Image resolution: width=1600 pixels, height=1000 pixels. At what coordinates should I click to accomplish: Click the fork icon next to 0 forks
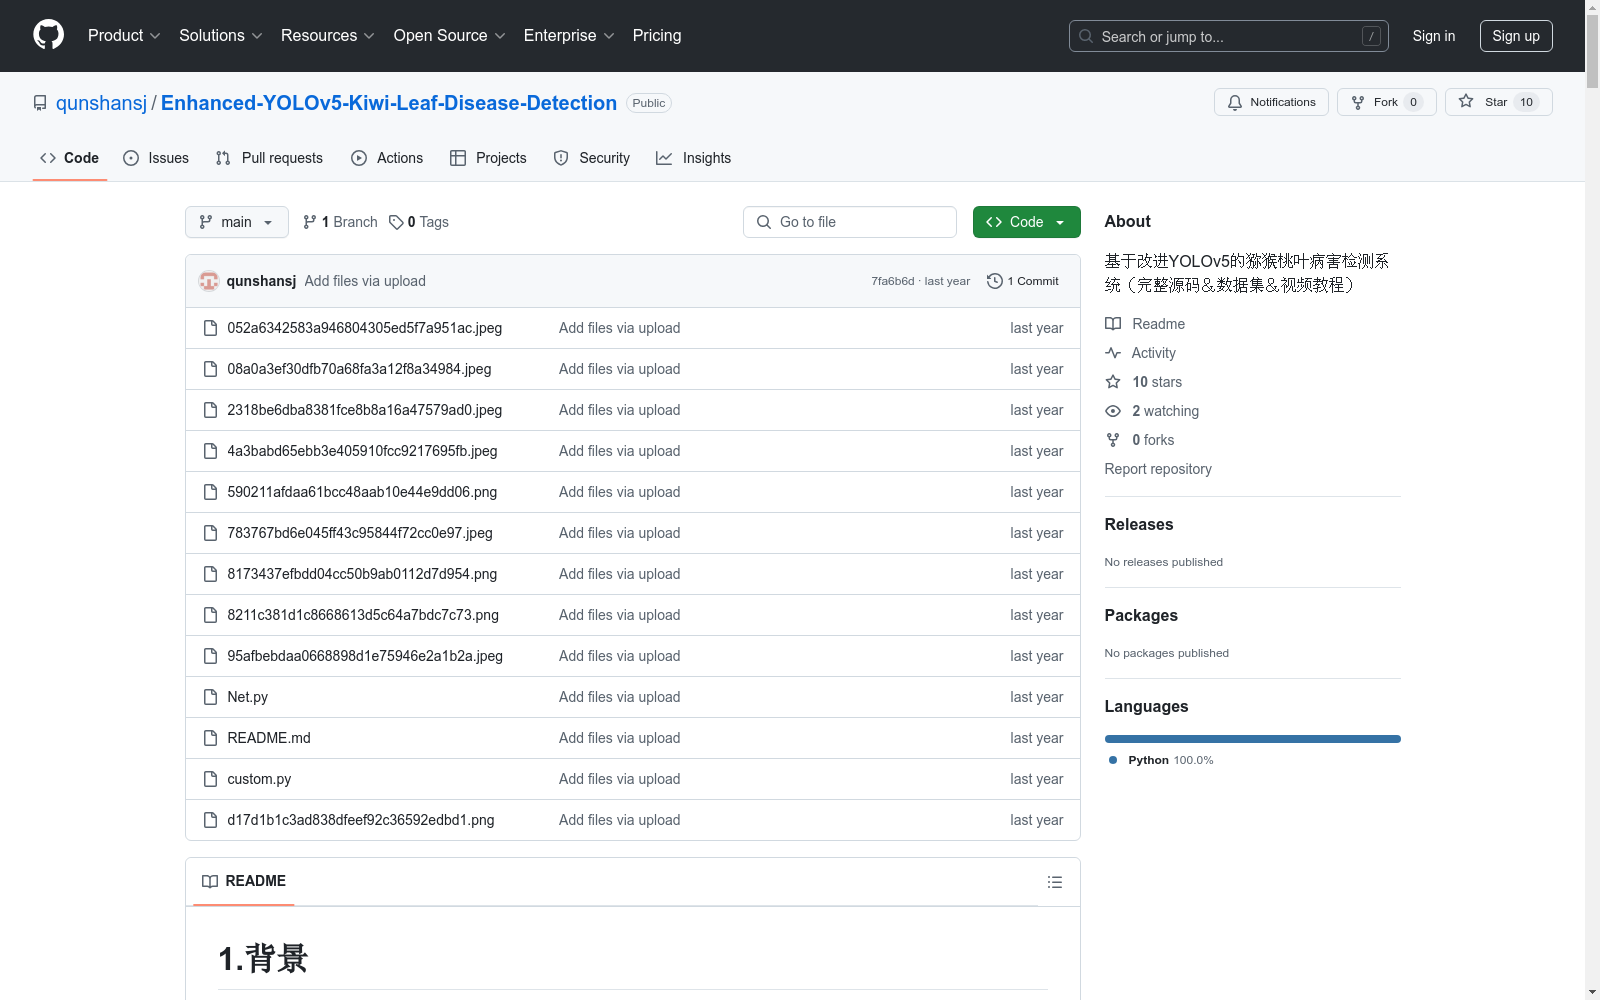point(1113,440)
